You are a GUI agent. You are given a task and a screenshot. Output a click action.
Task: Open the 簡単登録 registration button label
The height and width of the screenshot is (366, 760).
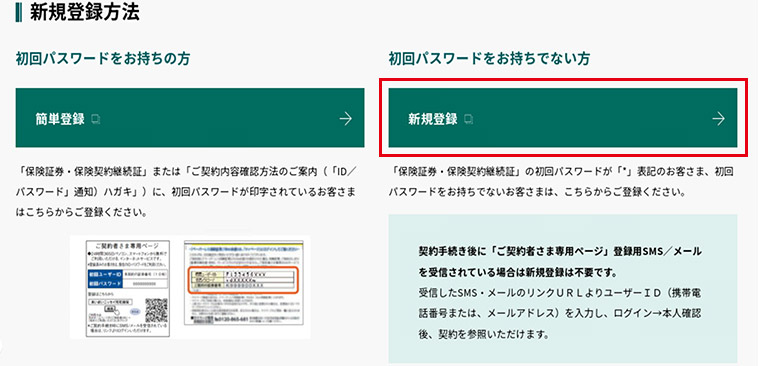[60, 119]
